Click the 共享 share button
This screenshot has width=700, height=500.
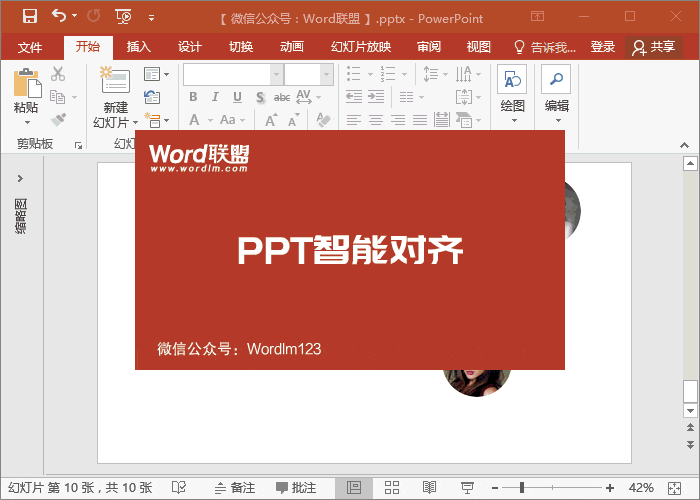[654, 47]
